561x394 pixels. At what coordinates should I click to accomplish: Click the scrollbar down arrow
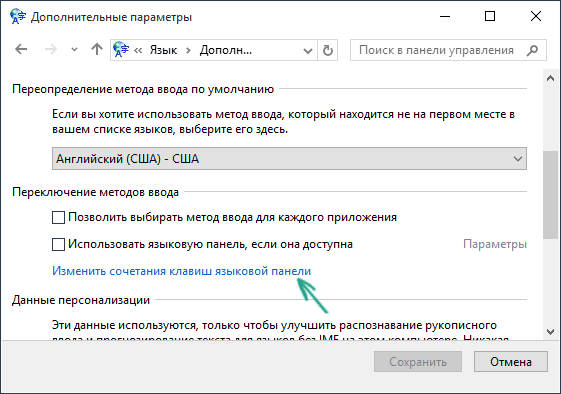coord(550,331)
